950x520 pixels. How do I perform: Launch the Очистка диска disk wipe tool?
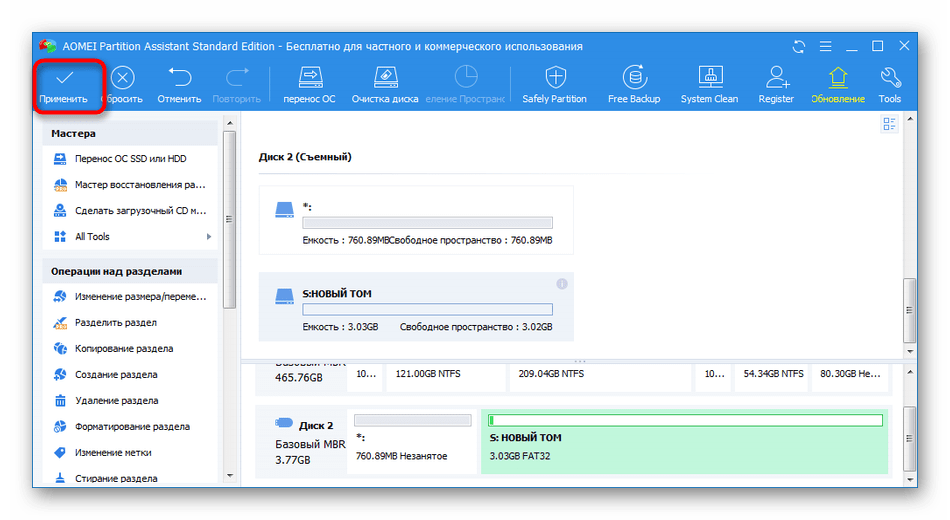tap(385, 78)
